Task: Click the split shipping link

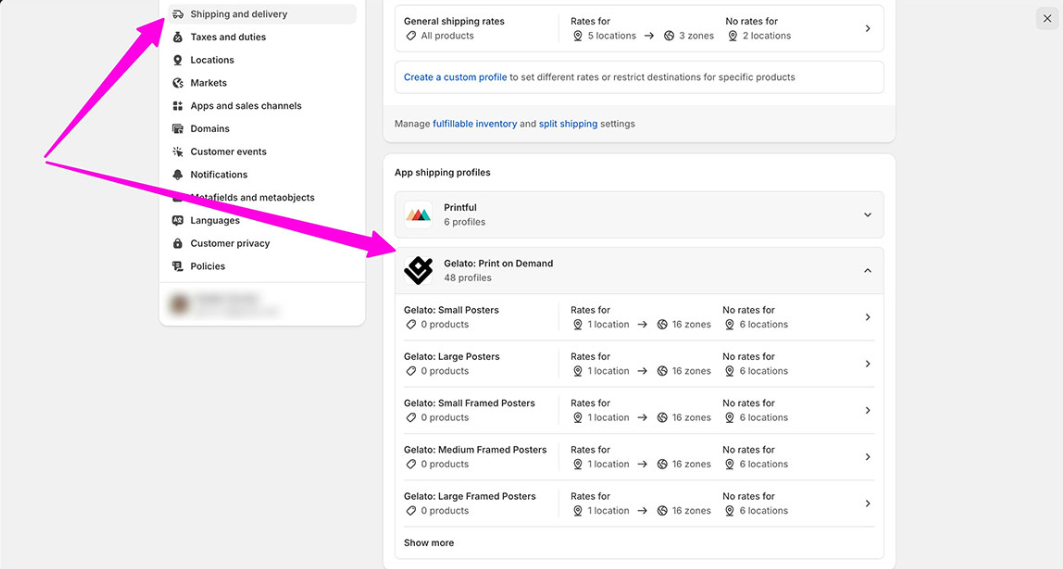Action: (568, 124)
